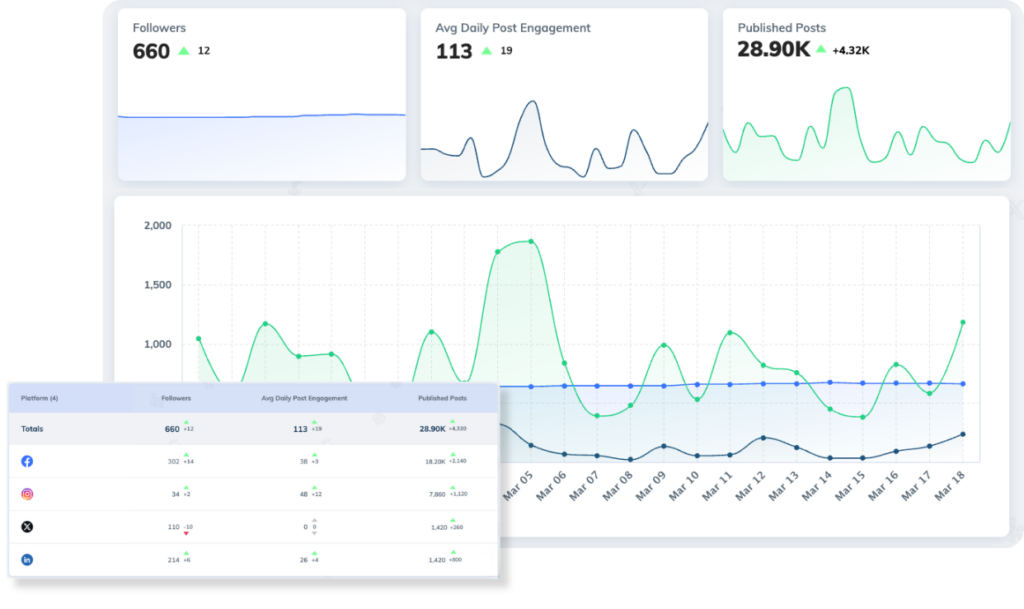Click the red down arrow in X followers cell

point(186,534)
